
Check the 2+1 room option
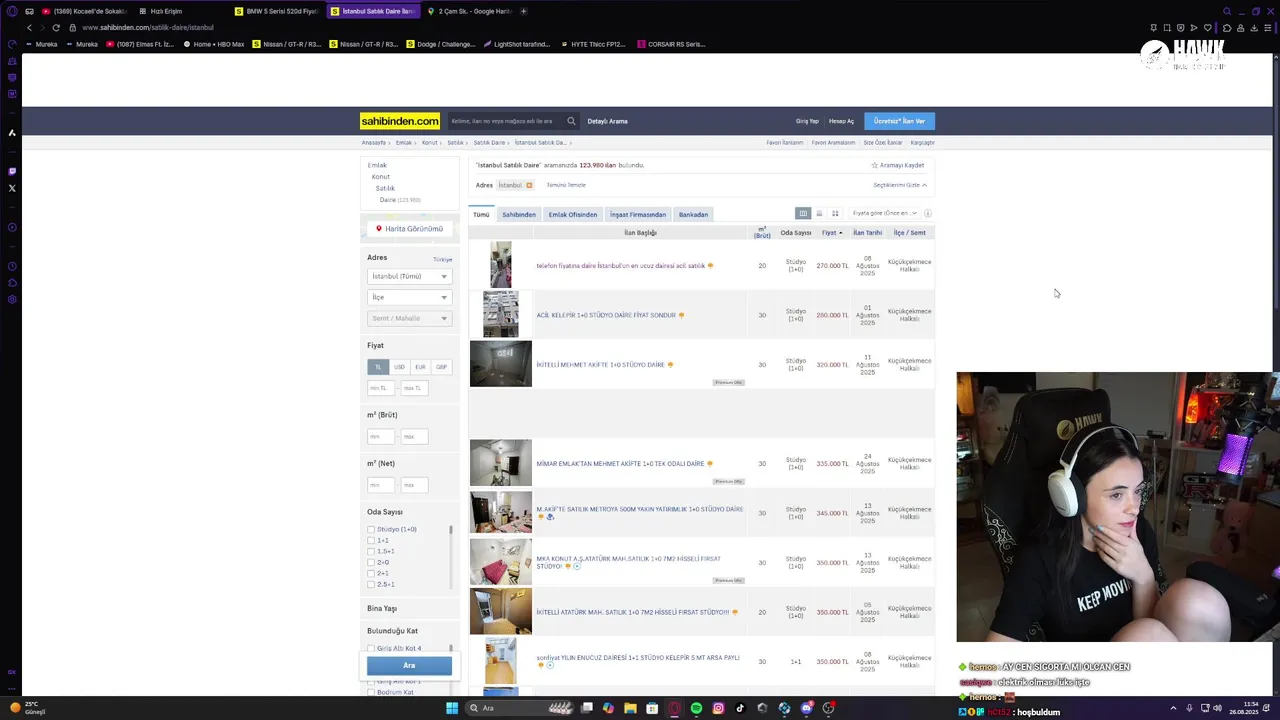click(x=371, y=573)
